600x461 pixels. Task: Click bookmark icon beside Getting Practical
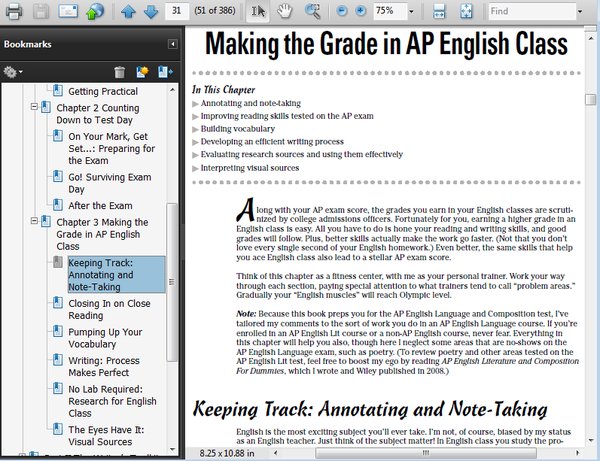click(x=58, y=90)
